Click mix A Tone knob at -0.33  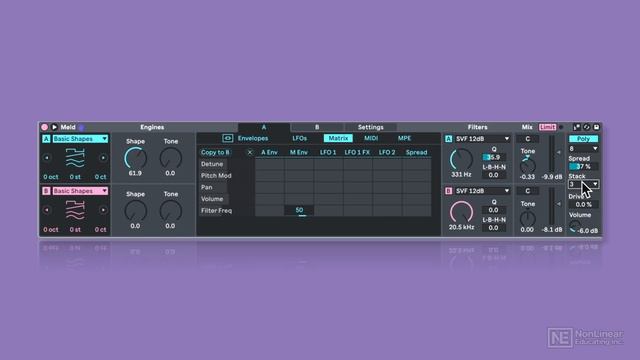pyautogui.click(x=527, y=165)
